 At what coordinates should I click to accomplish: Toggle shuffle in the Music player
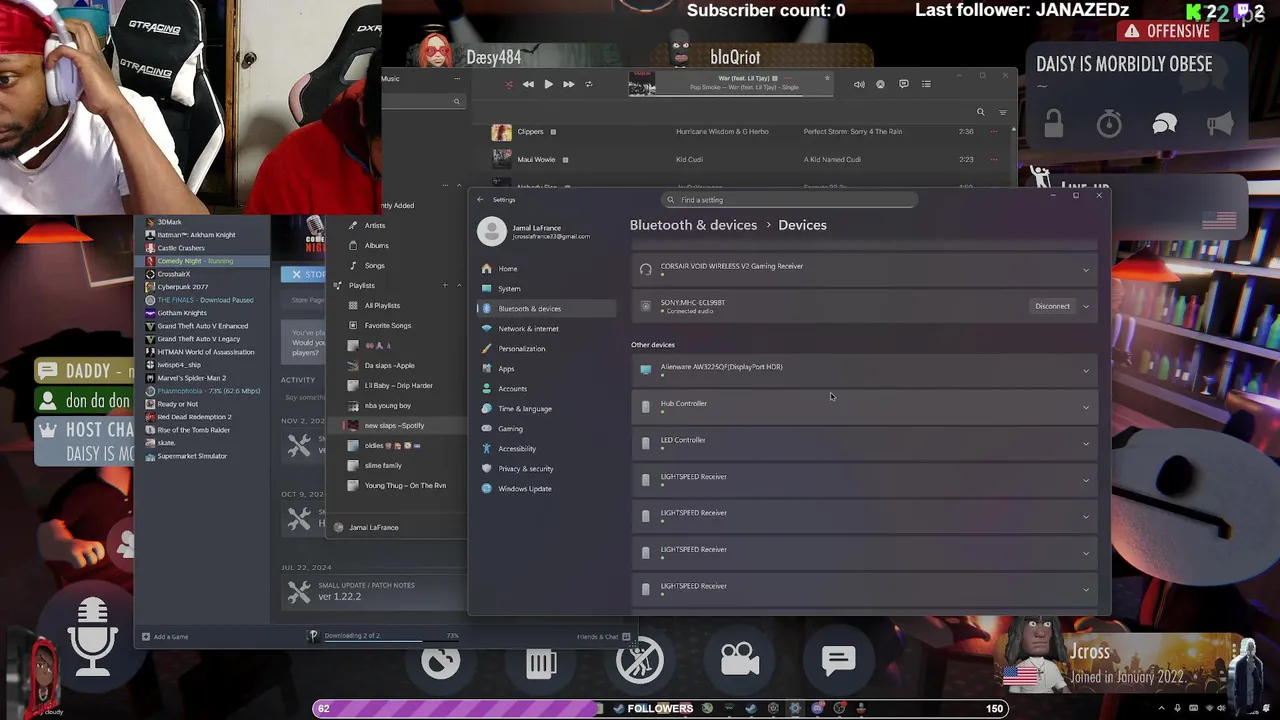[x=509, y=84]
